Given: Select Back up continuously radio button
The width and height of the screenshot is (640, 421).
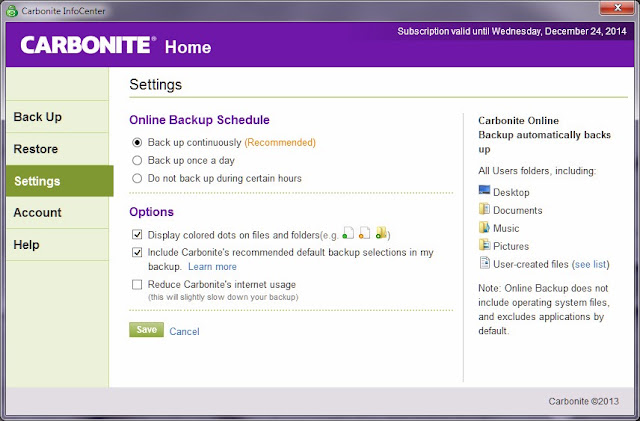Looking at the screenshot, I should (x=137, y=143).
